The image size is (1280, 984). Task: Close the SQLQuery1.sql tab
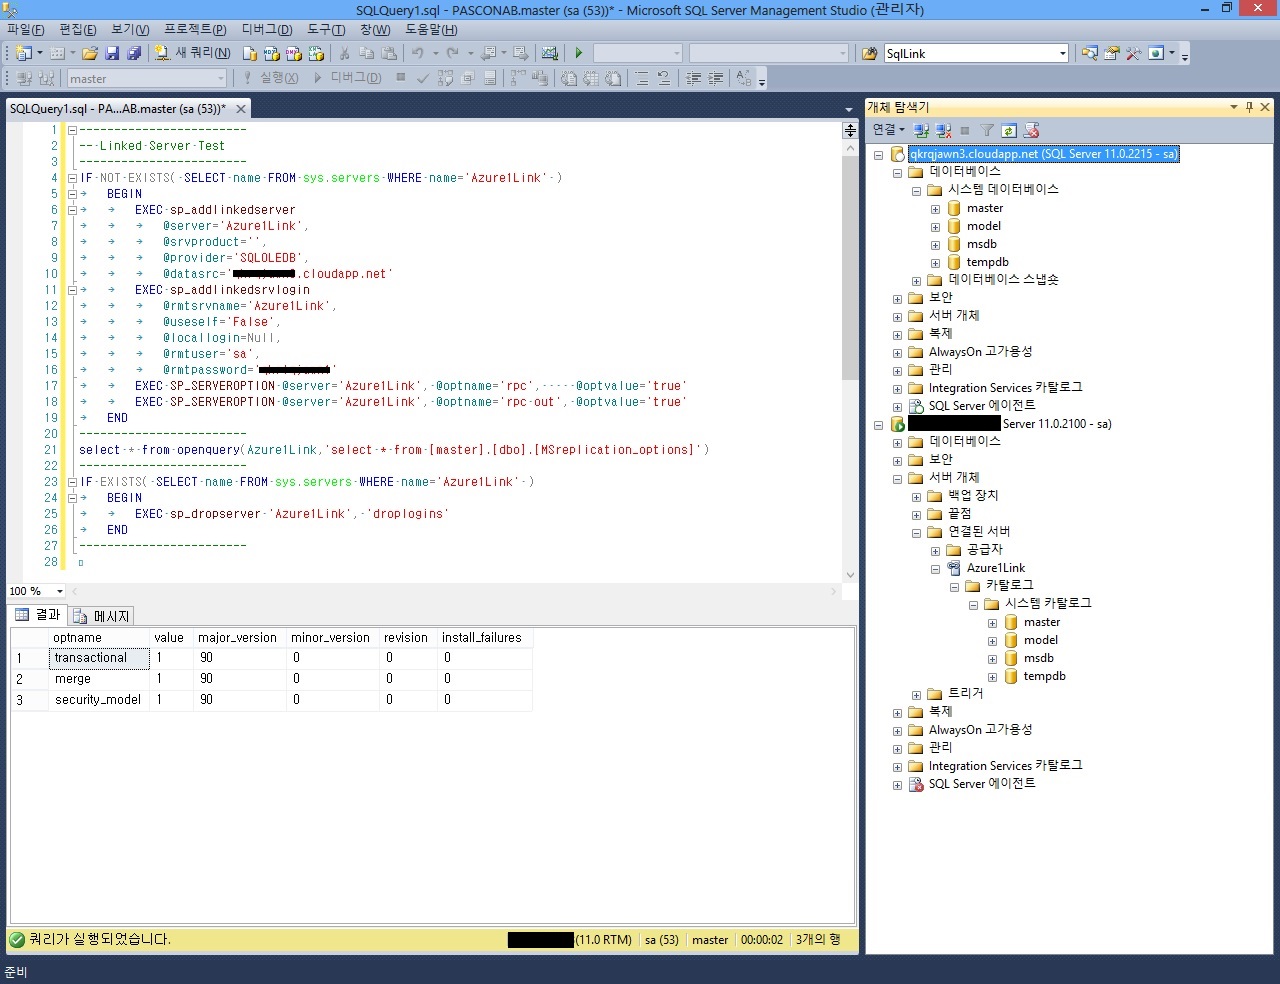coord(241,109)
